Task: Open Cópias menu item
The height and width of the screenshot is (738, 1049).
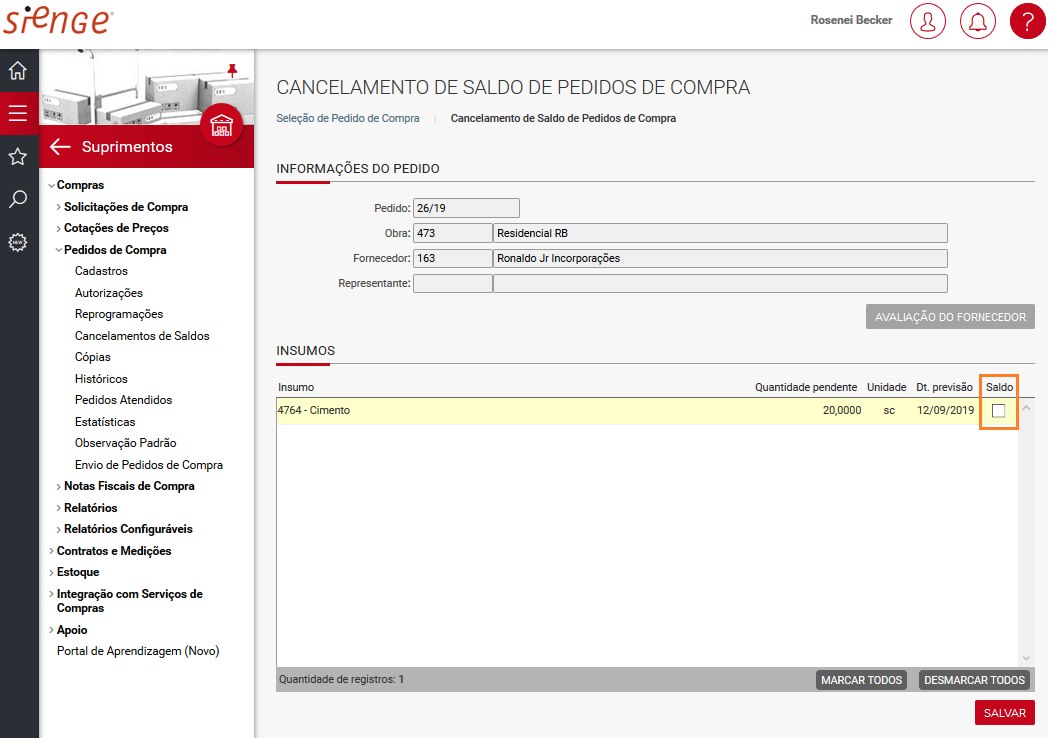Action: (92, 357)
